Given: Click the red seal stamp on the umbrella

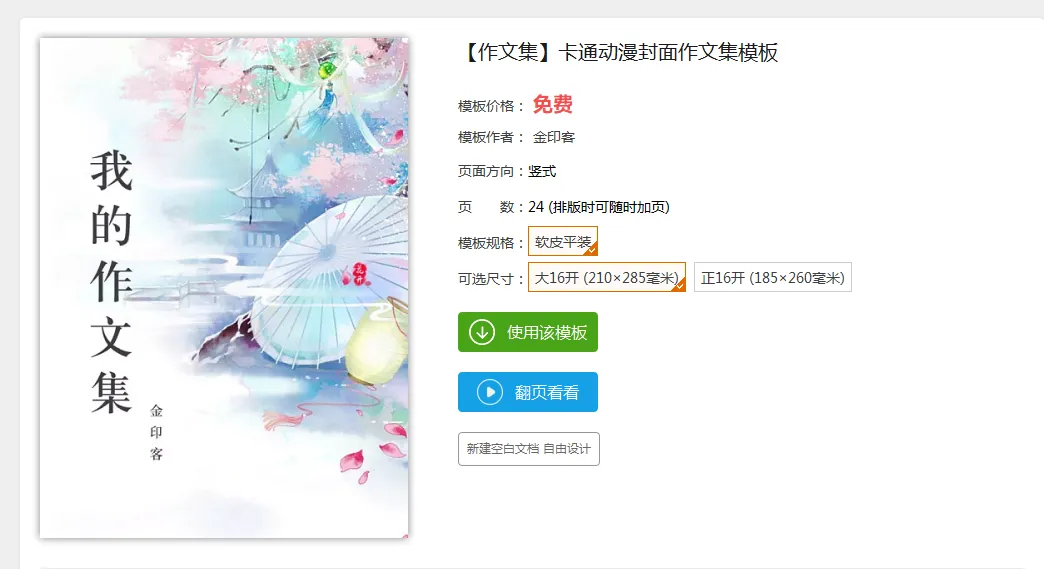Looking at the screenshot, I should pyautogui.click(x=360, y=273).
